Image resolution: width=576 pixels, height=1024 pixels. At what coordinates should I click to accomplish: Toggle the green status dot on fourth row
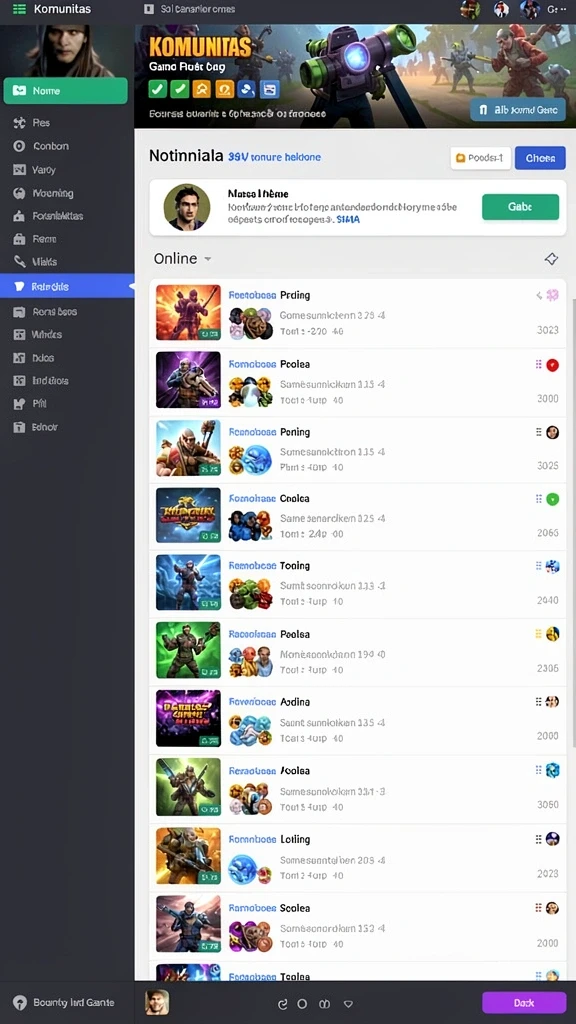pyautogui.click(x=552, y=500)
